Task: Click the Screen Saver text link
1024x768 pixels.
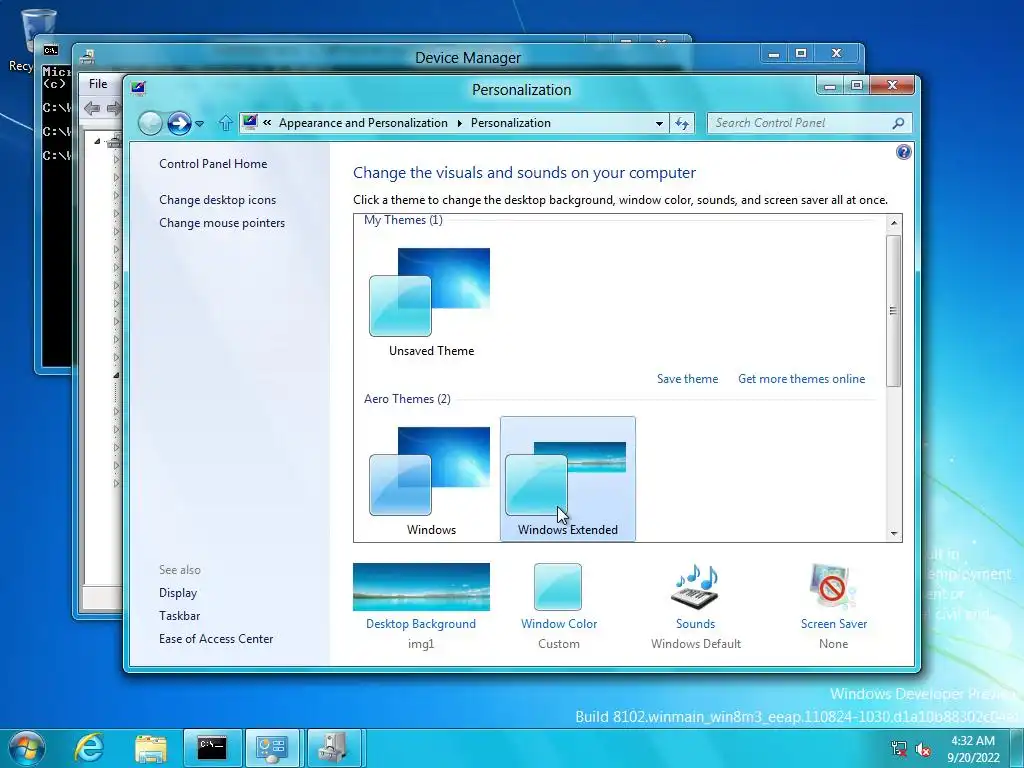Action: 834,624
